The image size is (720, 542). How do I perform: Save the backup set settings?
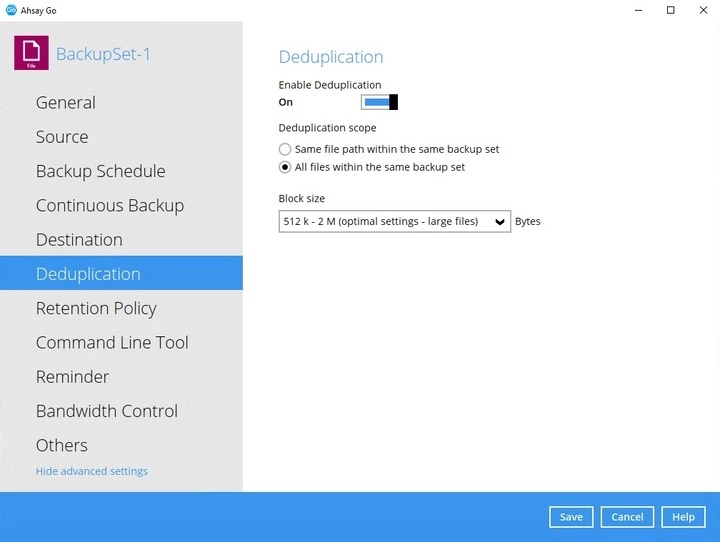click(571, 517)
